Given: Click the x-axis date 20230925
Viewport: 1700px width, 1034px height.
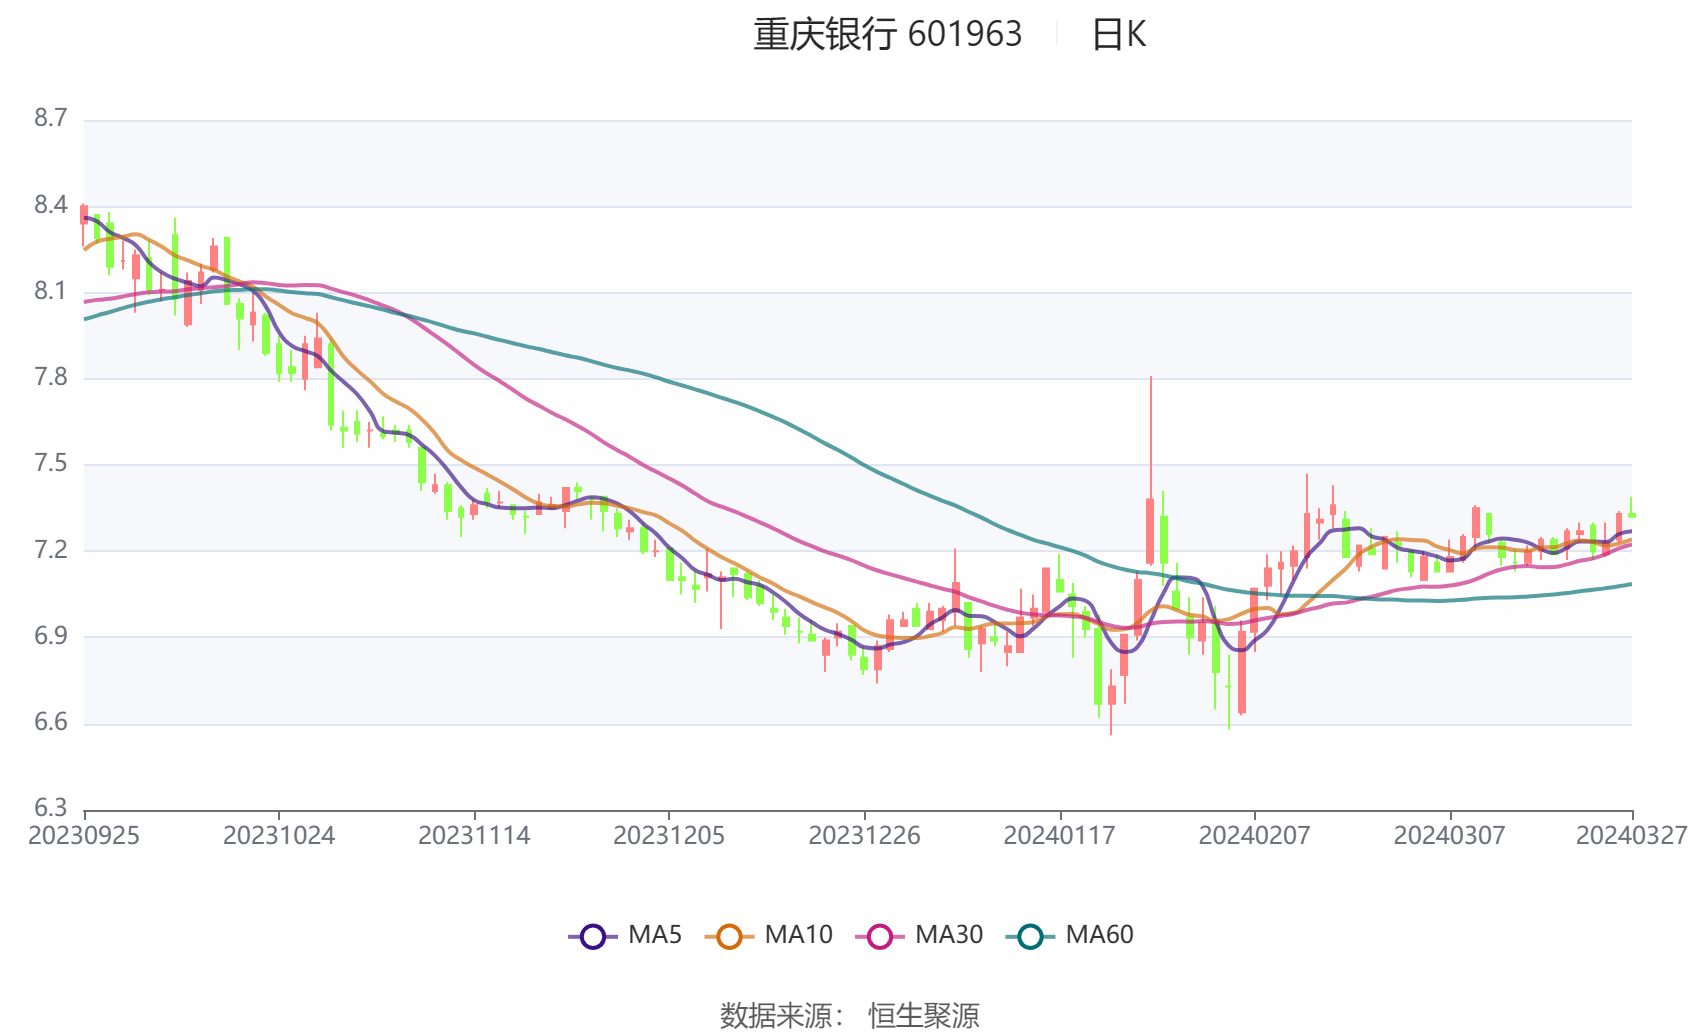Looking at the screenshot, I should tap(84, 836).
